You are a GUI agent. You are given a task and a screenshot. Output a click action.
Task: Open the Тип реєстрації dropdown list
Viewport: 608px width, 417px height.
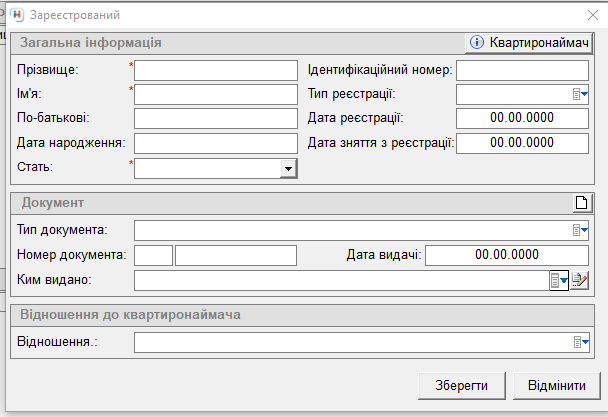point(580,94)
